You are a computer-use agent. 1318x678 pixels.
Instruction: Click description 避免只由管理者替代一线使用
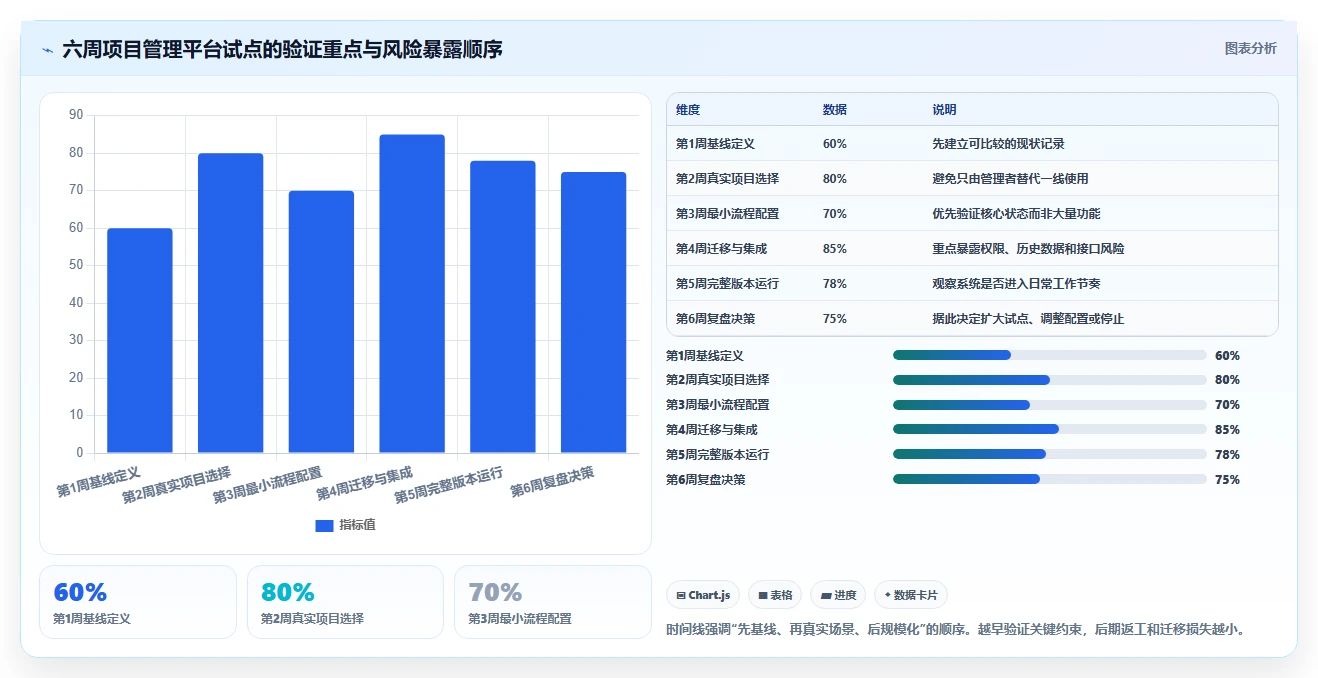click(1010, 179)
